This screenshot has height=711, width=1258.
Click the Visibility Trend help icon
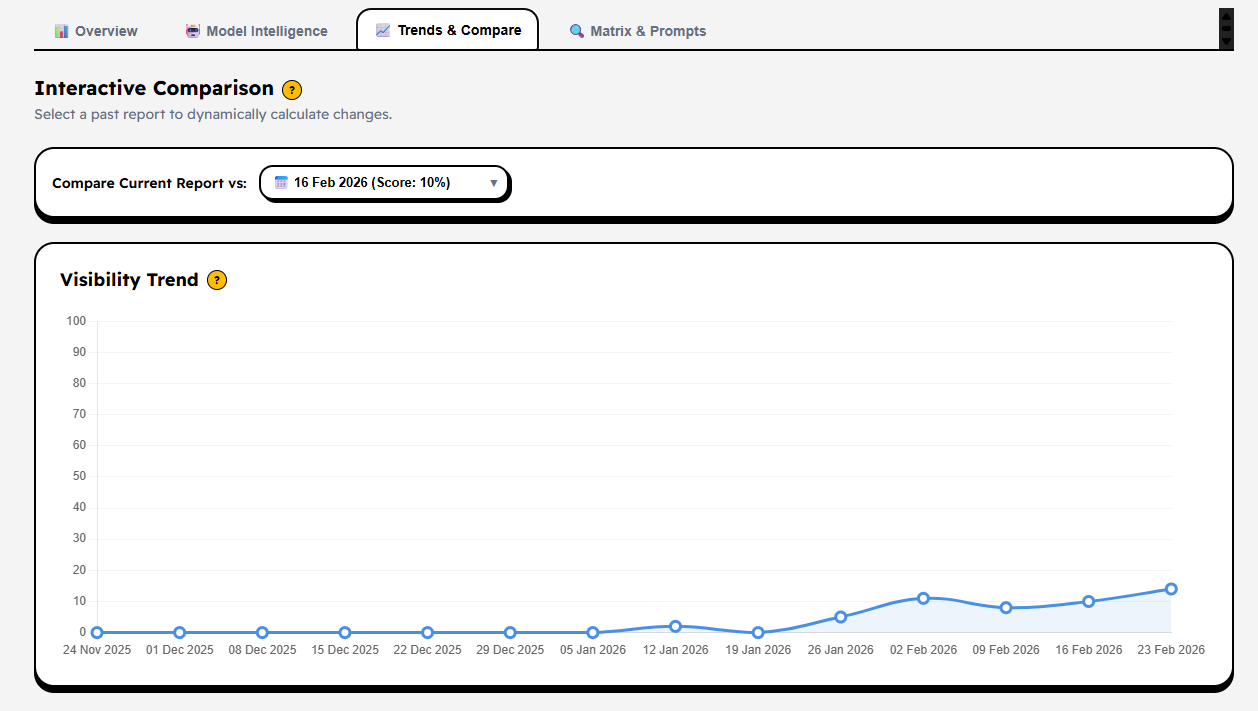(x=217, y=280)
